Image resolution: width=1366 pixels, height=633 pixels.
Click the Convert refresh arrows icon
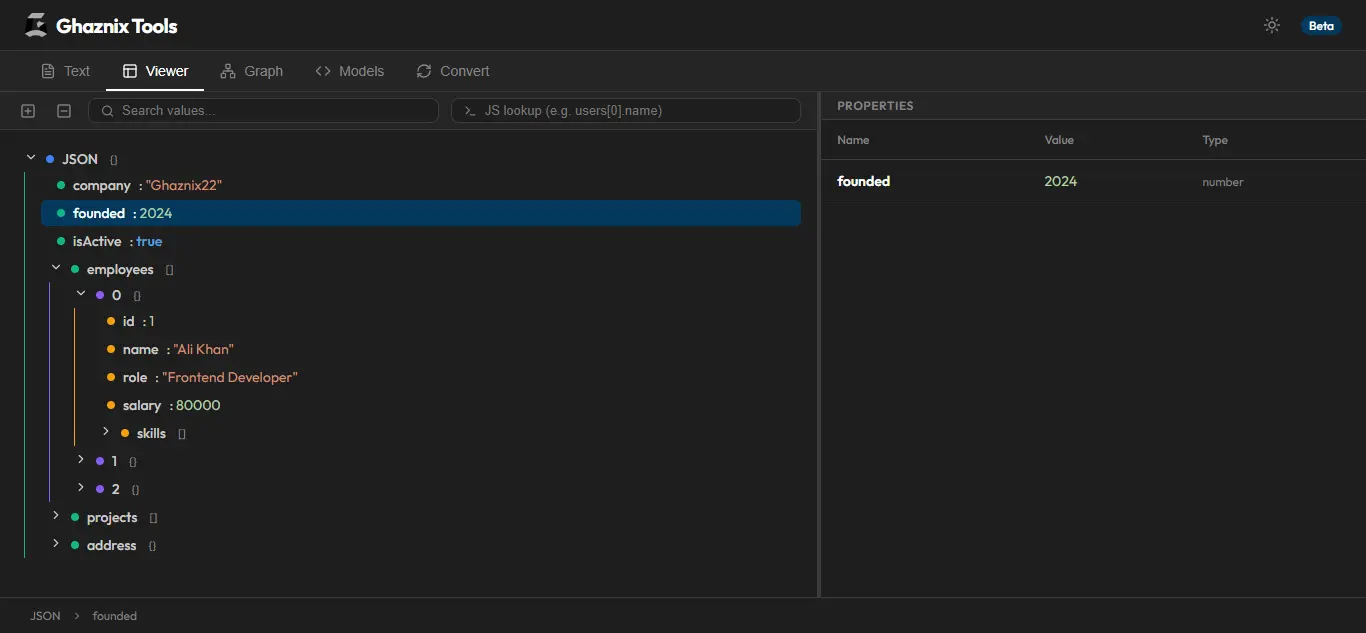[x=422, y=71]
